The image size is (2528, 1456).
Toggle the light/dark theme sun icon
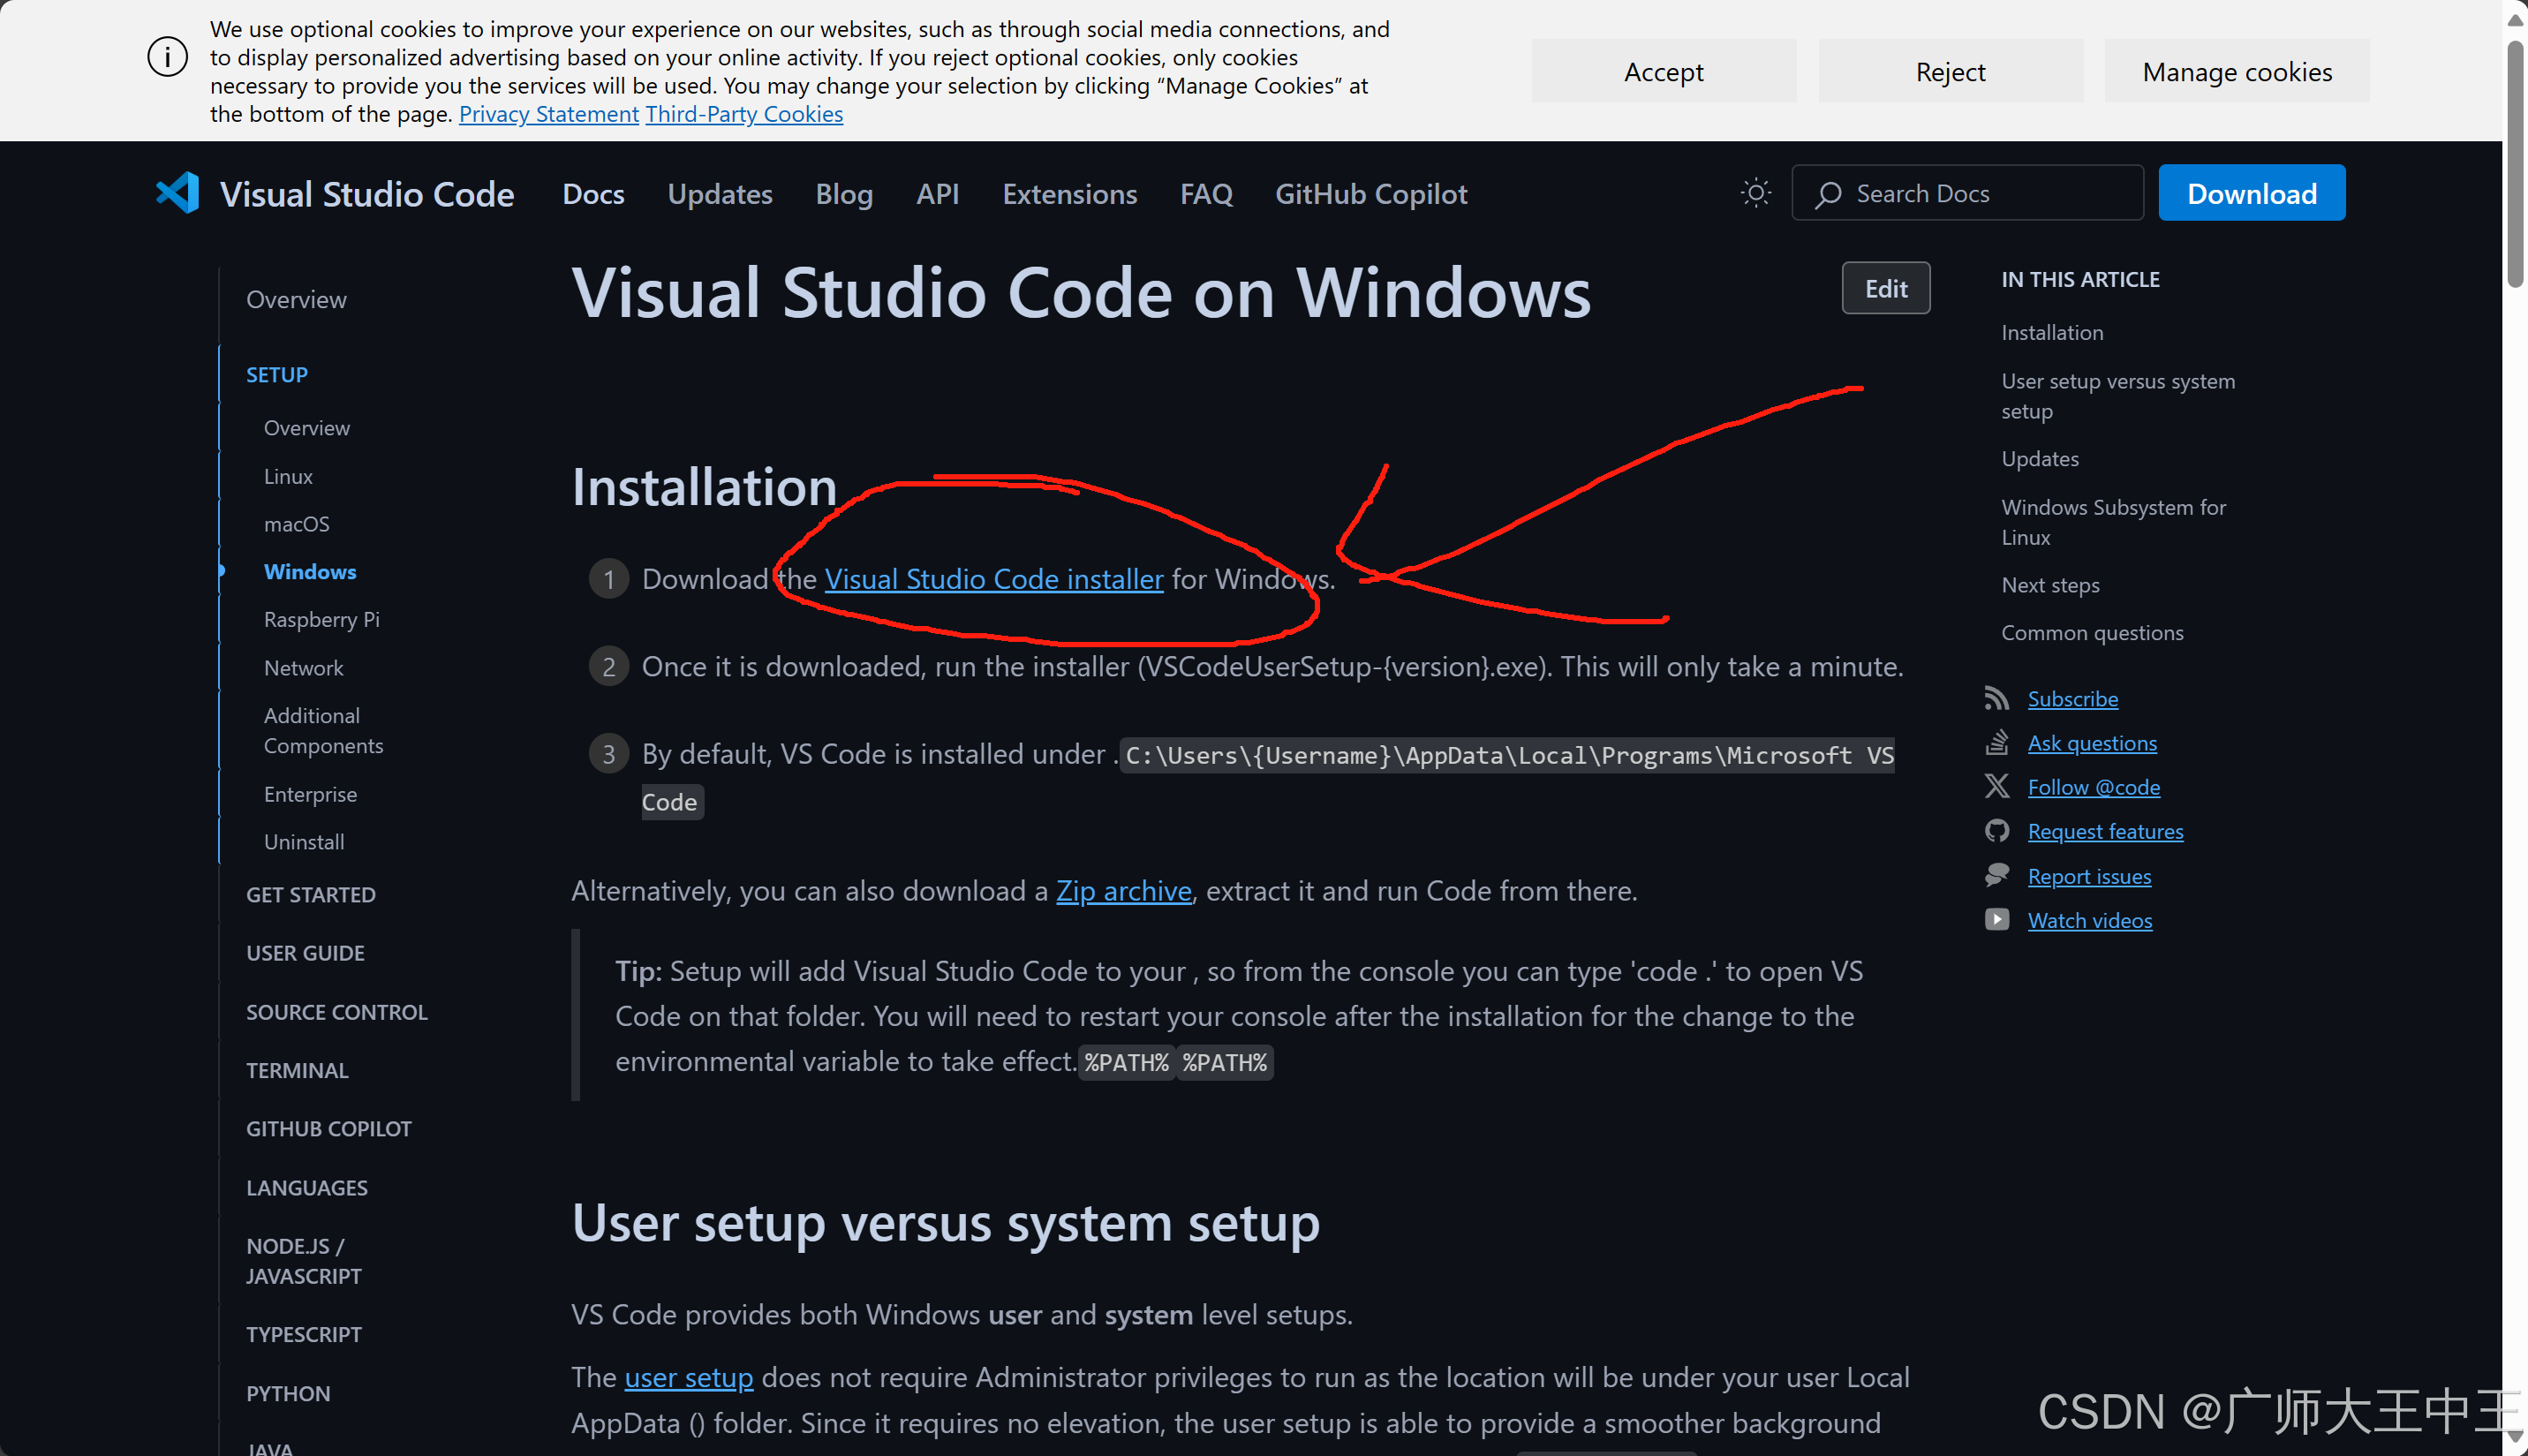[x=1755, y=193]
